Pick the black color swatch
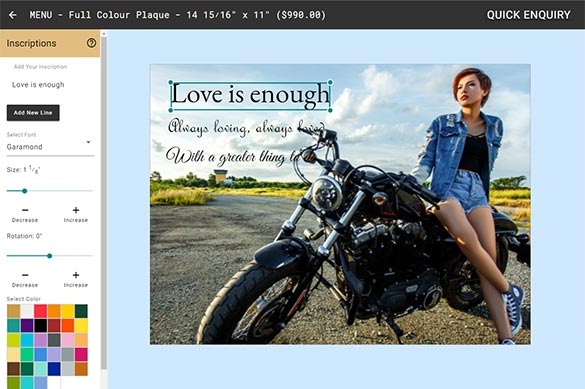585x389 pixels. [x=40, y=326]
